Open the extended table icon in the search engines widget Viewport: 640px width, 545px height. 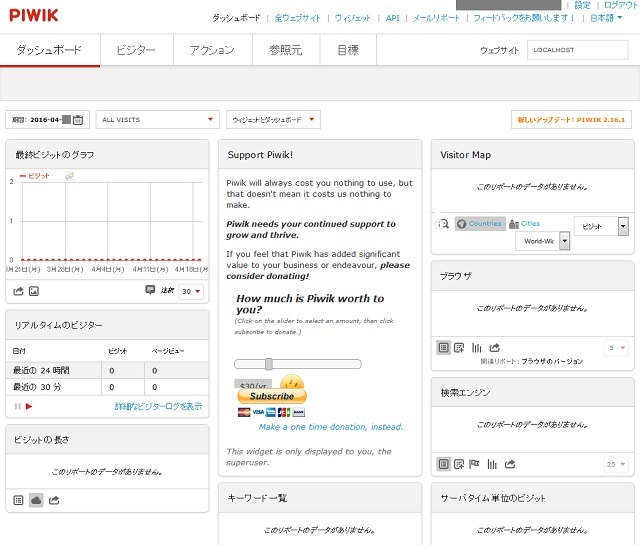tap(459, 464)
